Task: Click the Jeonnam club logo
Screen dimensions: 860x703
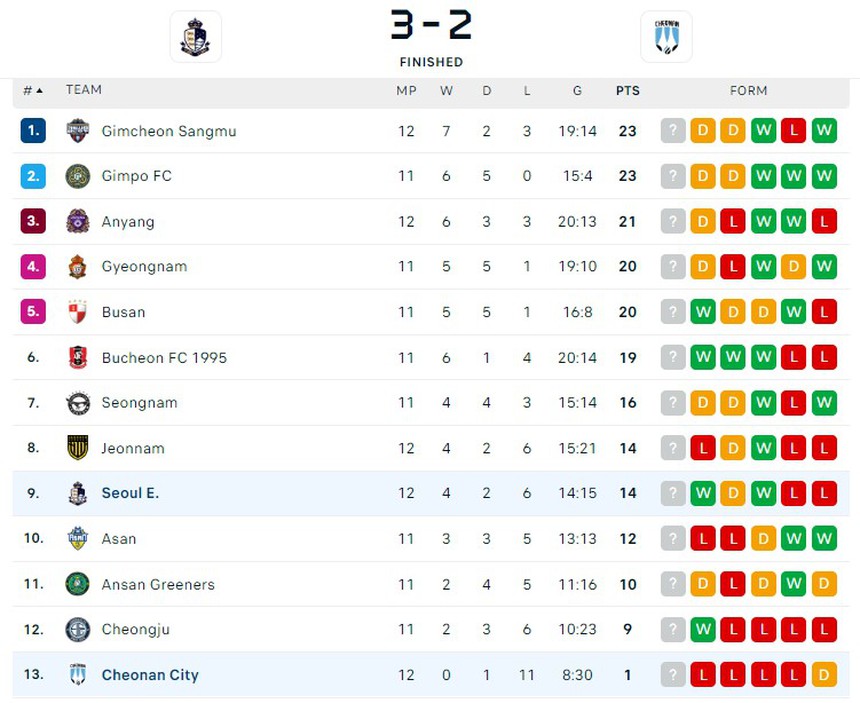Action: click(78, 448)
